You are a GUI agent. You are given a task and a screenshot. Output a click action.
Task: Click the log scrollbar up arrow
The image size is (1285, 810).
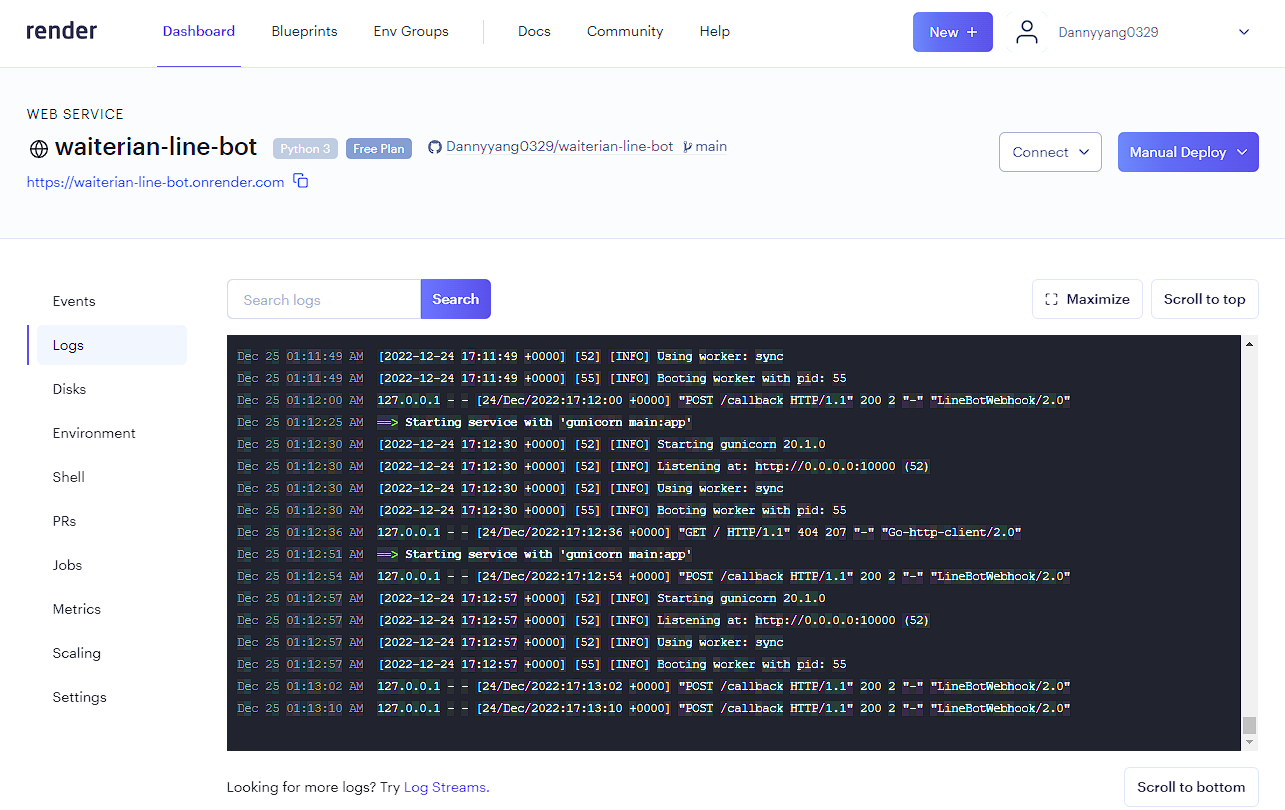[1249, 343]
